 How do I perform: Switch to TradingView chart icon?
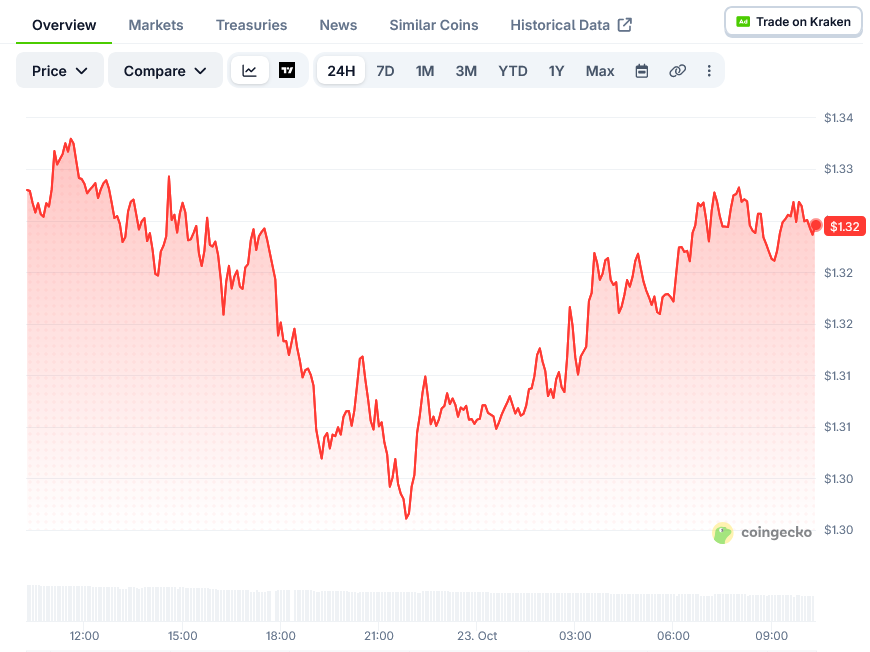pos(287,70)
